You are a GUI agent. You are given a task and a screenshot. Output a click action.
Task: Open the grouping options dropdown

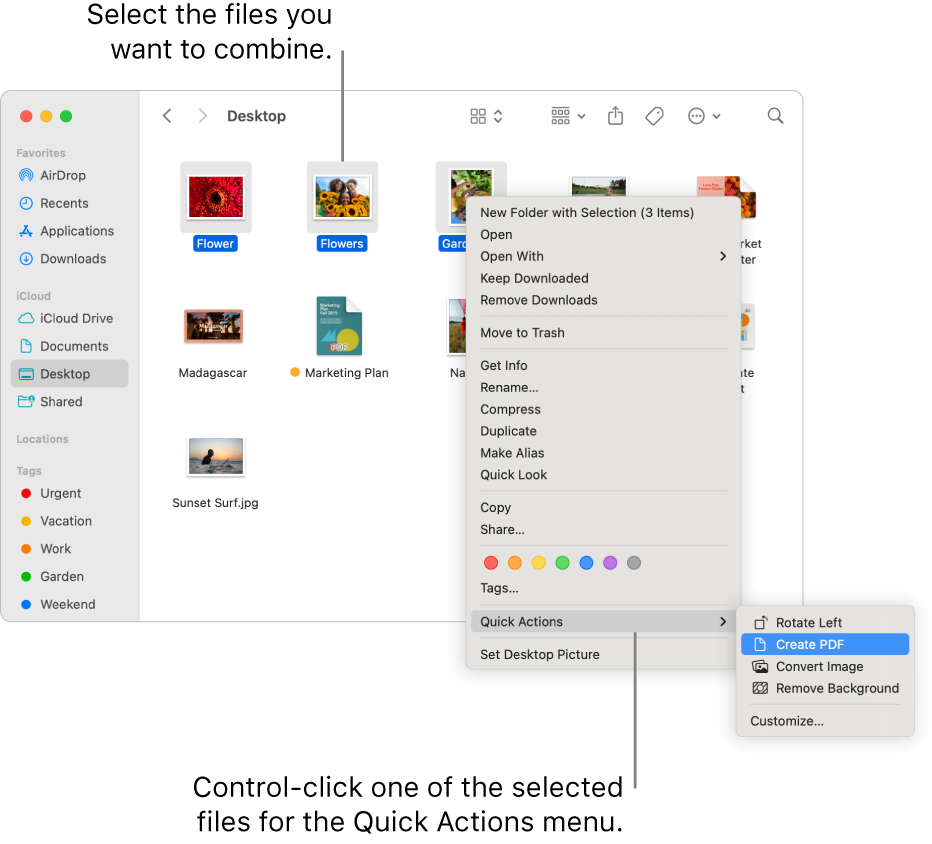coord(567,116)
